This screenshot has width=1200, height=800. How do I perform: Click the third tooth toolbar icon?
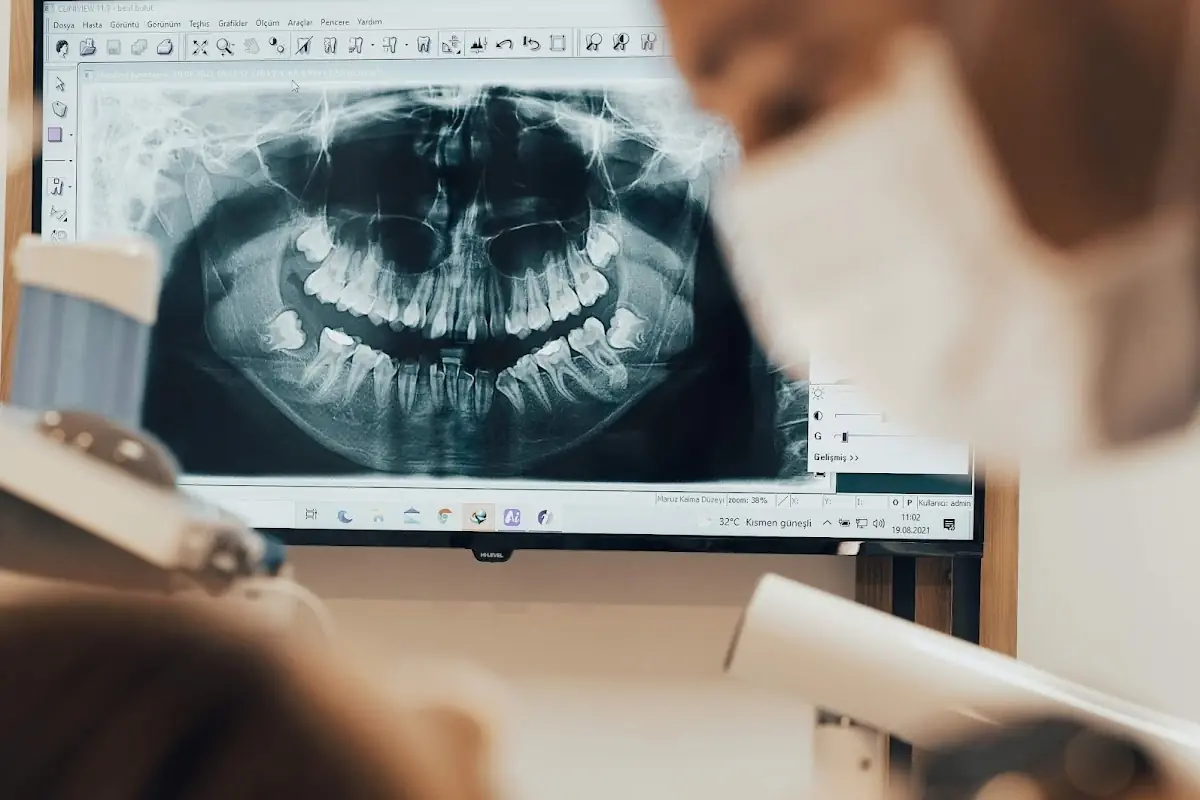tap(390, 45)
